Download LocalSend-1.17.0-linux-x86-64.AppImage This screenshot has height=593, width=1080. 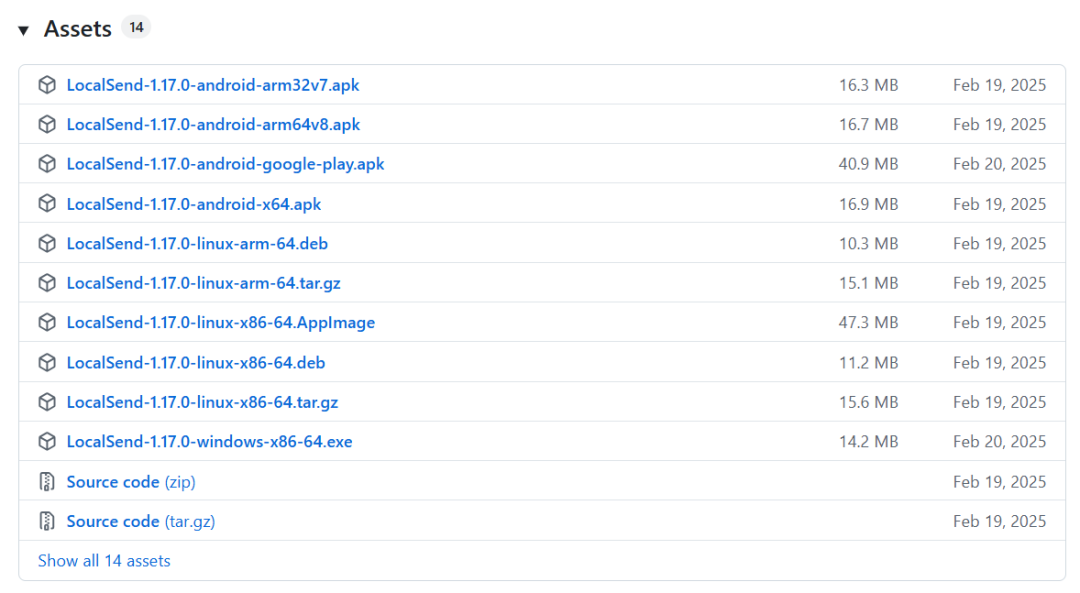pyautogui.click(x=220, y=322)
